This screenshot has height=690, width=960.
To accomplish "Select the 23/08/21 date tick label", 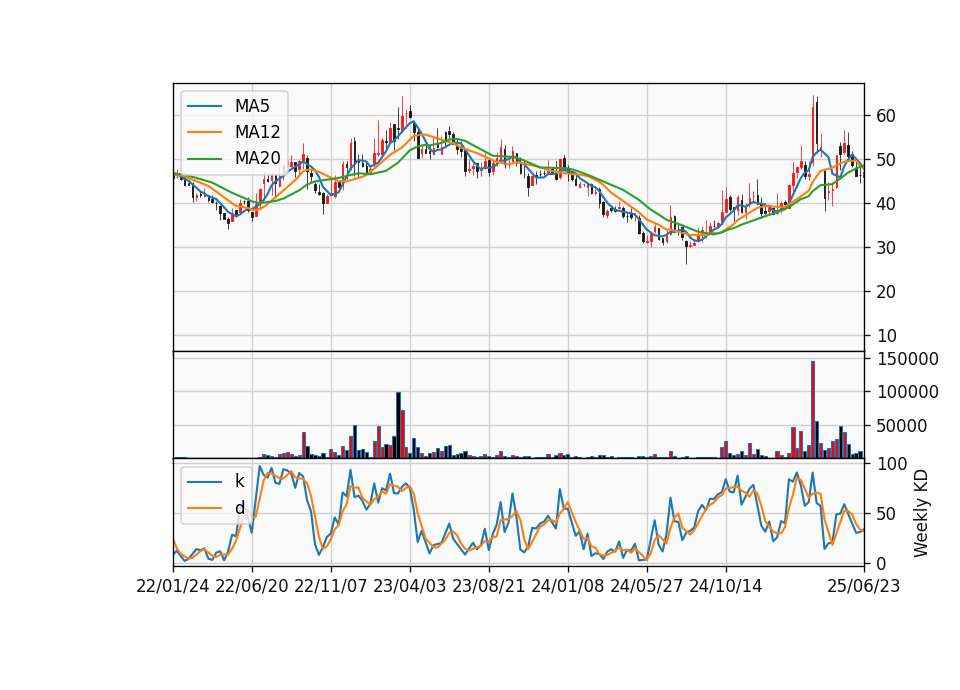I will coord(489,586).
